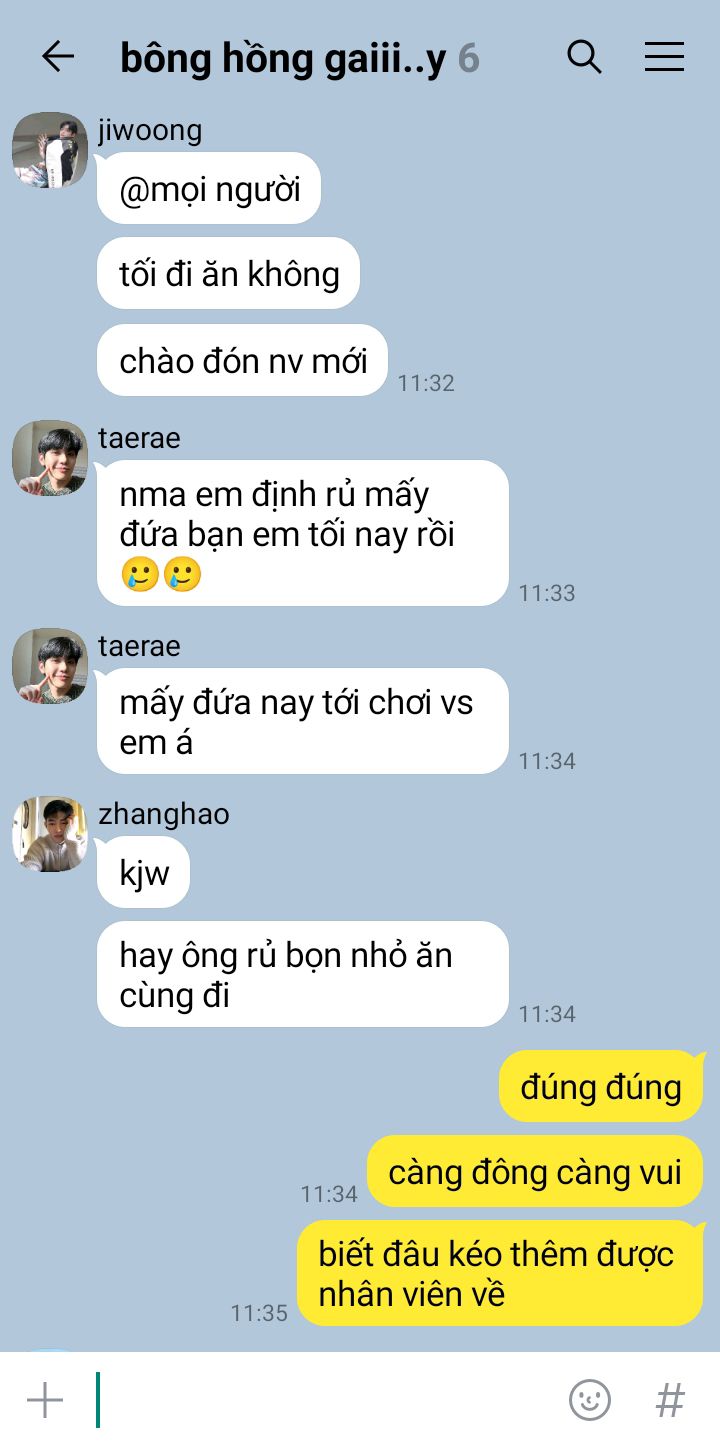Tap the hashtag icon in the input bar
The height and width of the screenshot is (1456, 720).
(x=670, y=1400)
